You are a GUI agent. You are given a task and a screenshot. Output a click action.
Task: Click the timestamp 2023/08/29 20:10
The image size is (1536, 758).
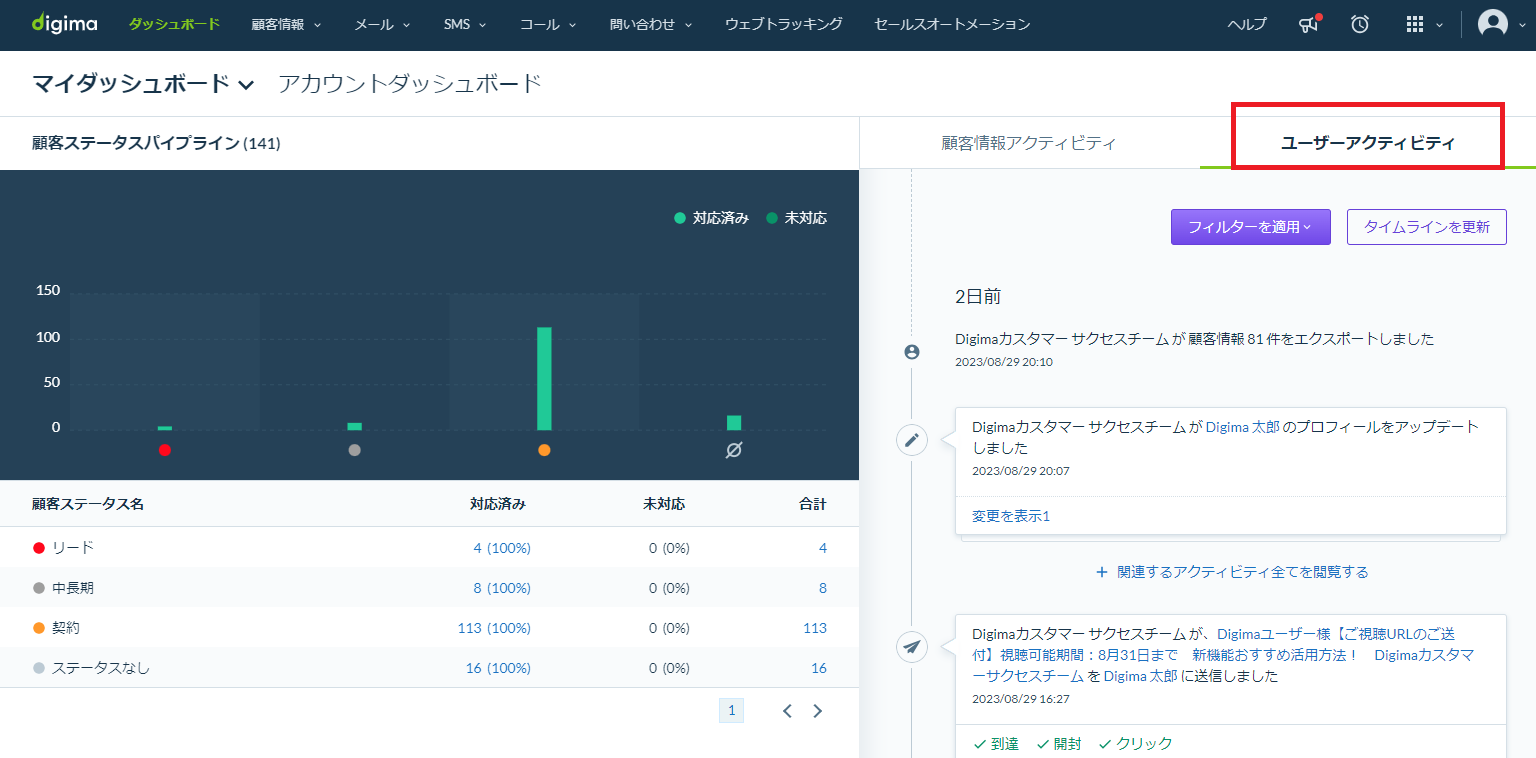1004,362
